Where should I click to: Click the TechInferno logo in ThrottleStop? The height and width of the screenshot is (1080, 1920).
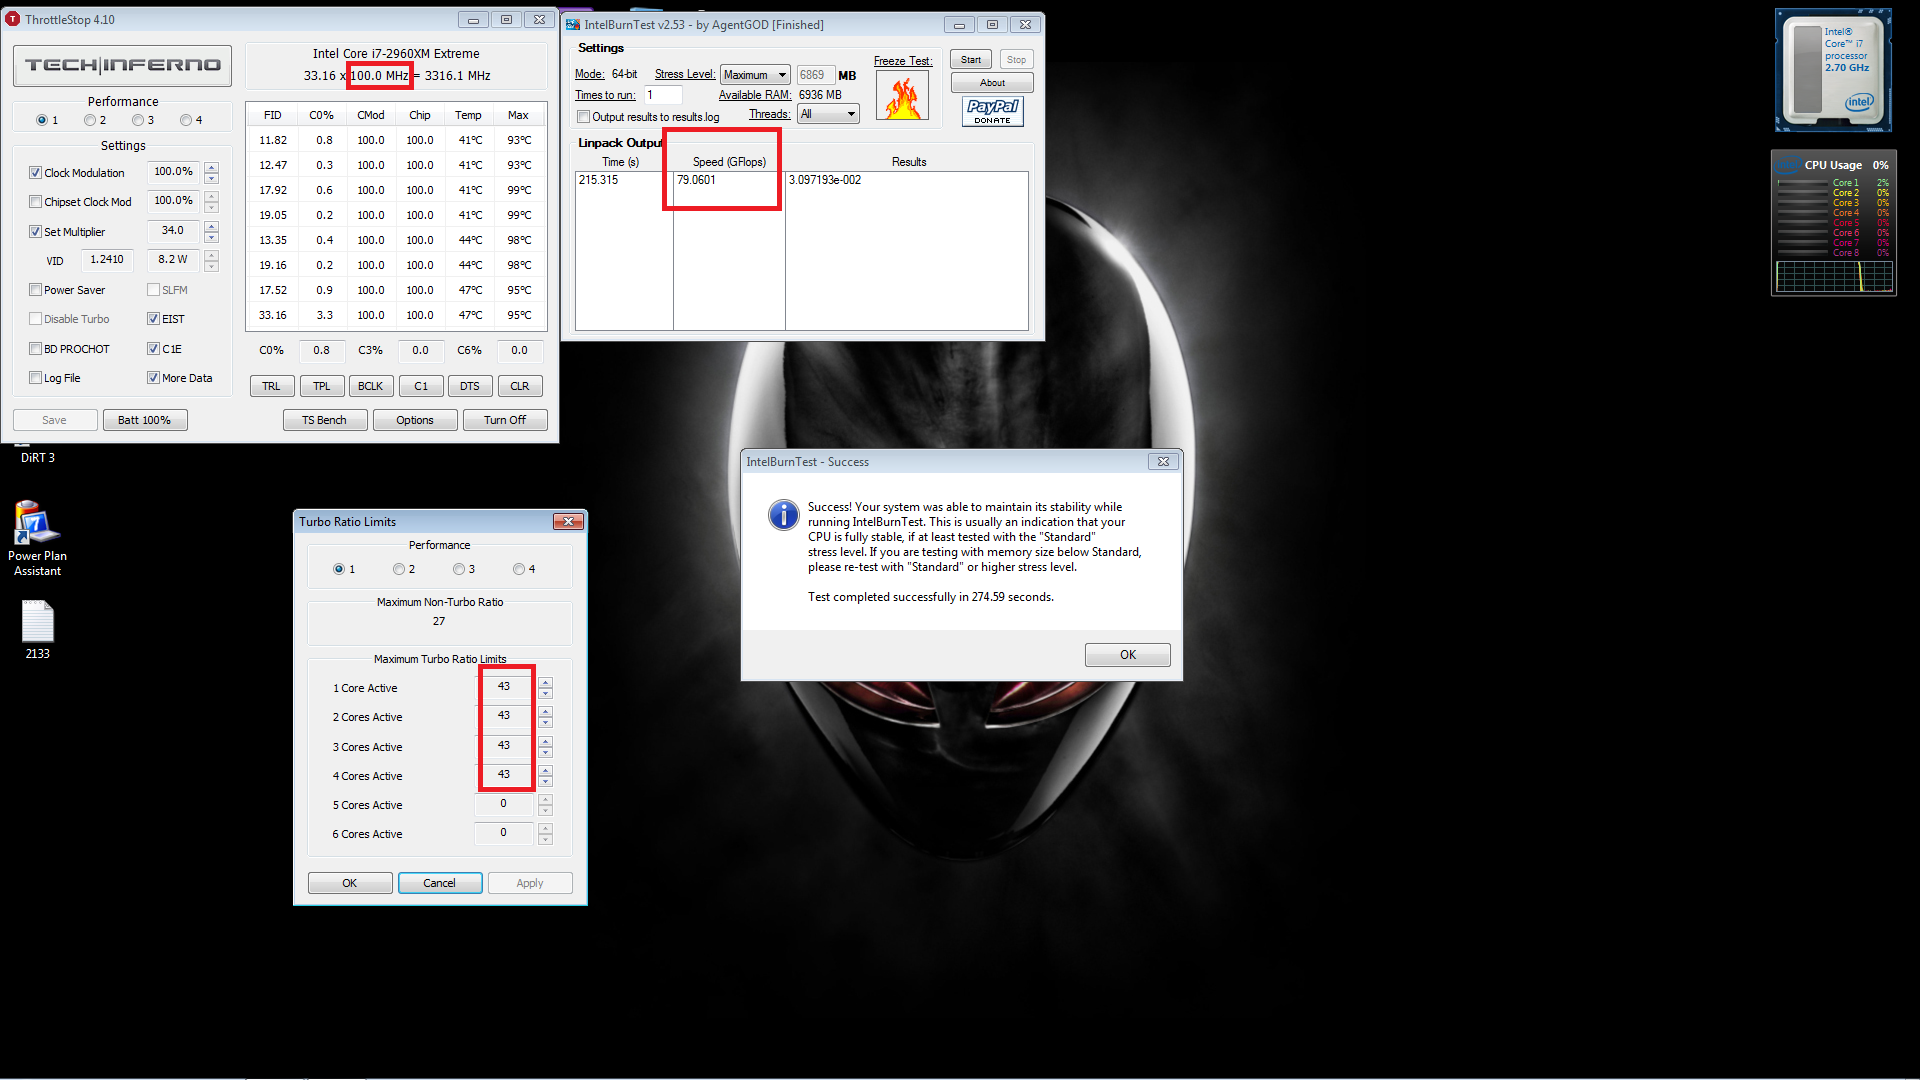click(122, 66)
